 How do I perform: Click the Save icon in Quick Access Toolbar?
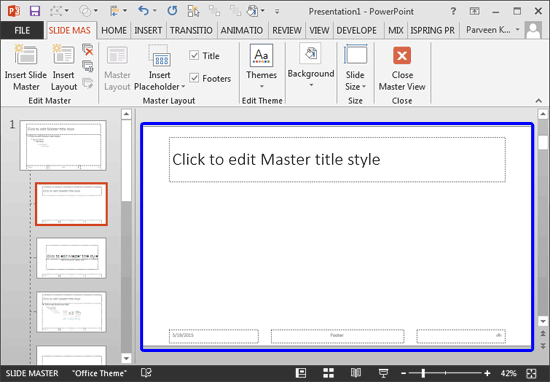click(x=35, y=11)
